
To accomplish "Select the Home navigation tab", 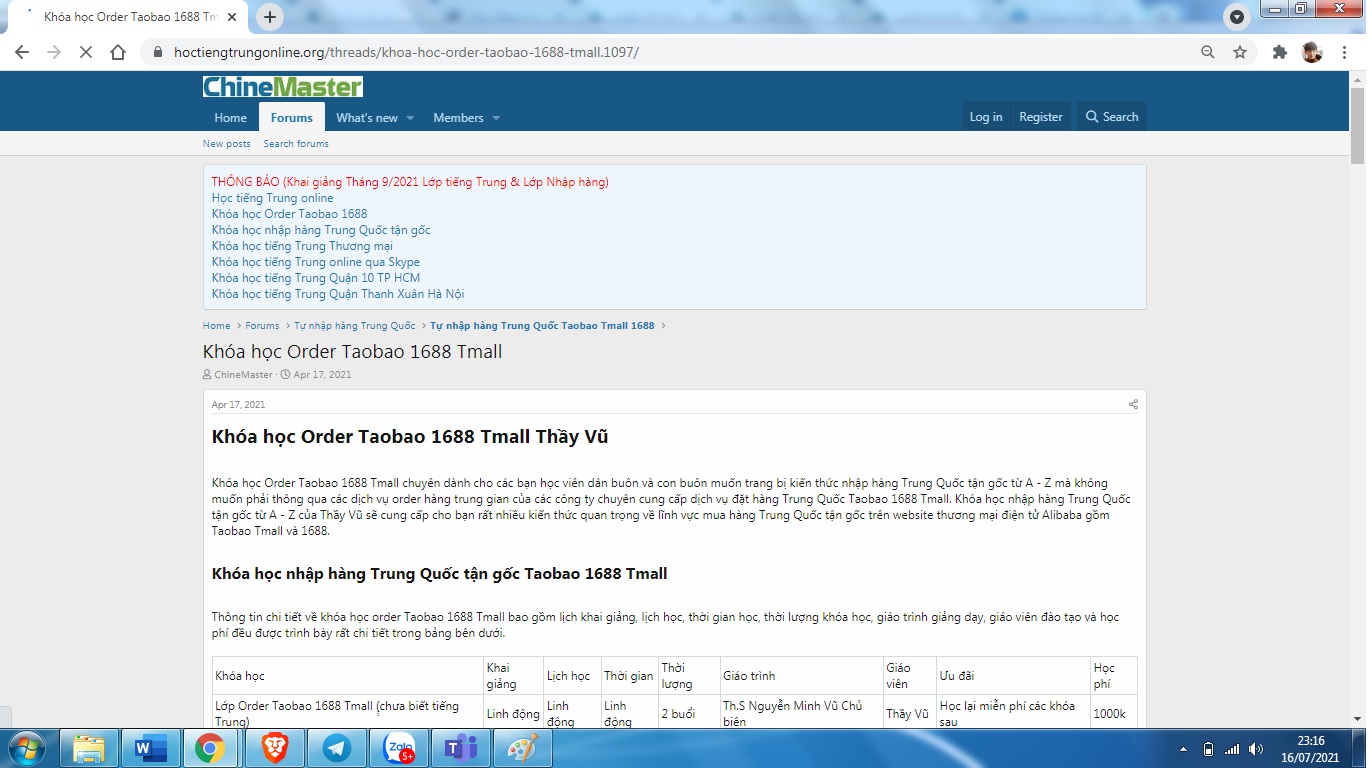I will pos(230,118).
